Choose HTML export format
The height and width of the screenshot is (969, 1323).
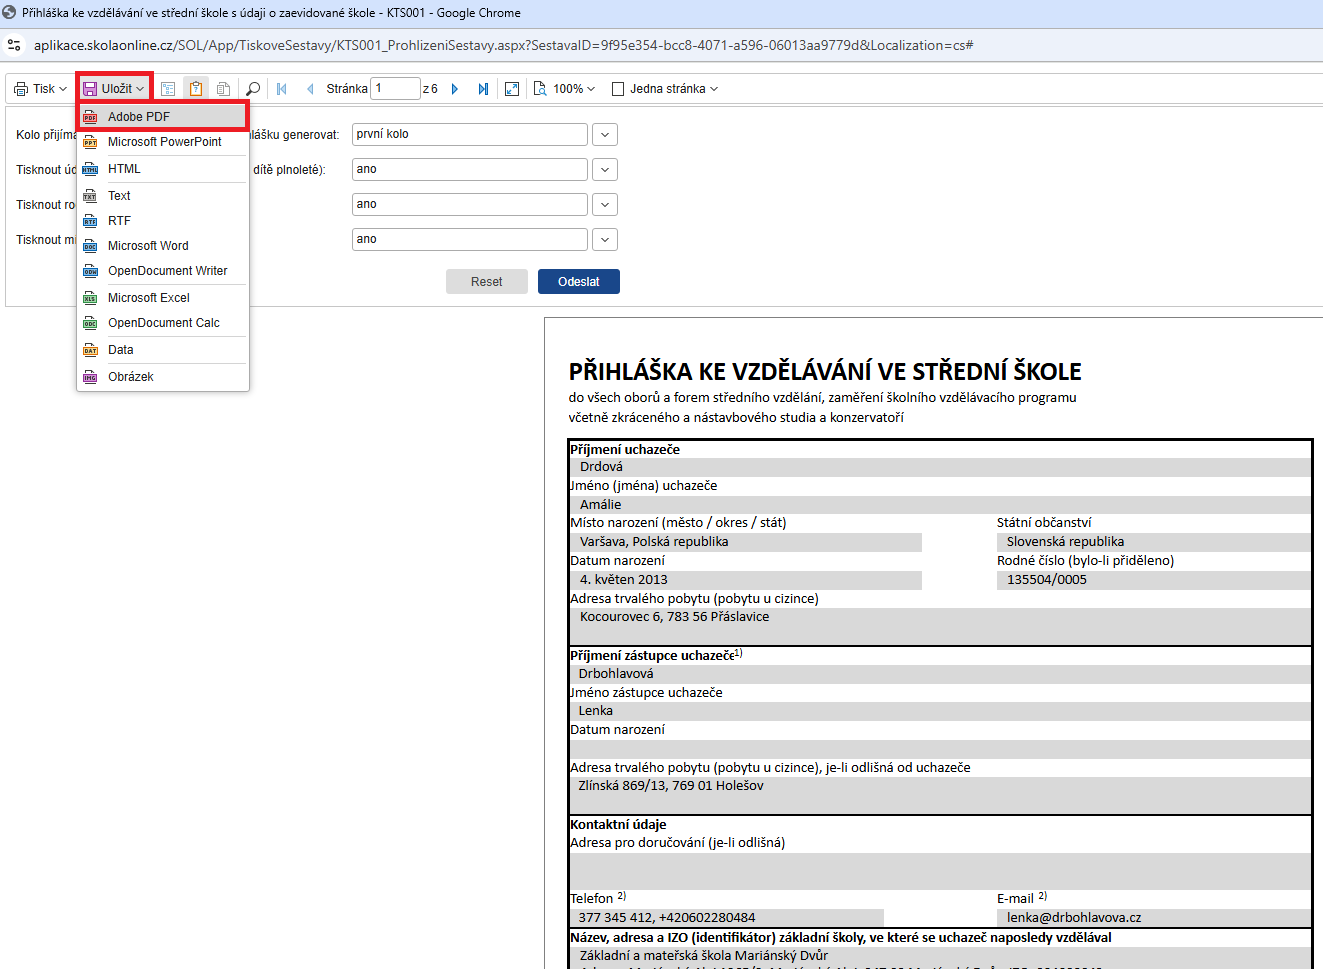click(163, 169)
